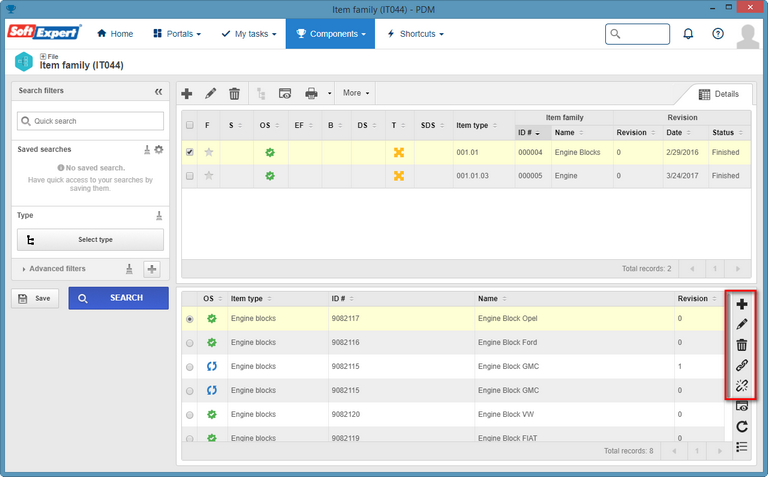Expand the Advanced filters section
The height and width of the screenshot is (477, 768).
click(54, 268)
